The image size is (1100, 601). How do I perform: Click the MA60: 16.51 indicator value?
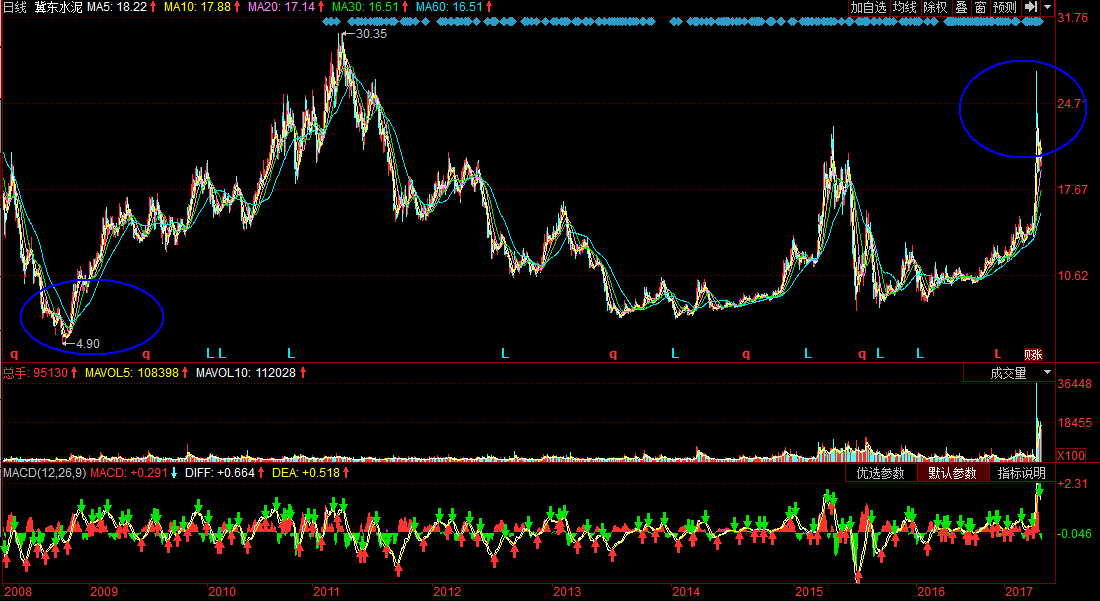tap(449, 8)
